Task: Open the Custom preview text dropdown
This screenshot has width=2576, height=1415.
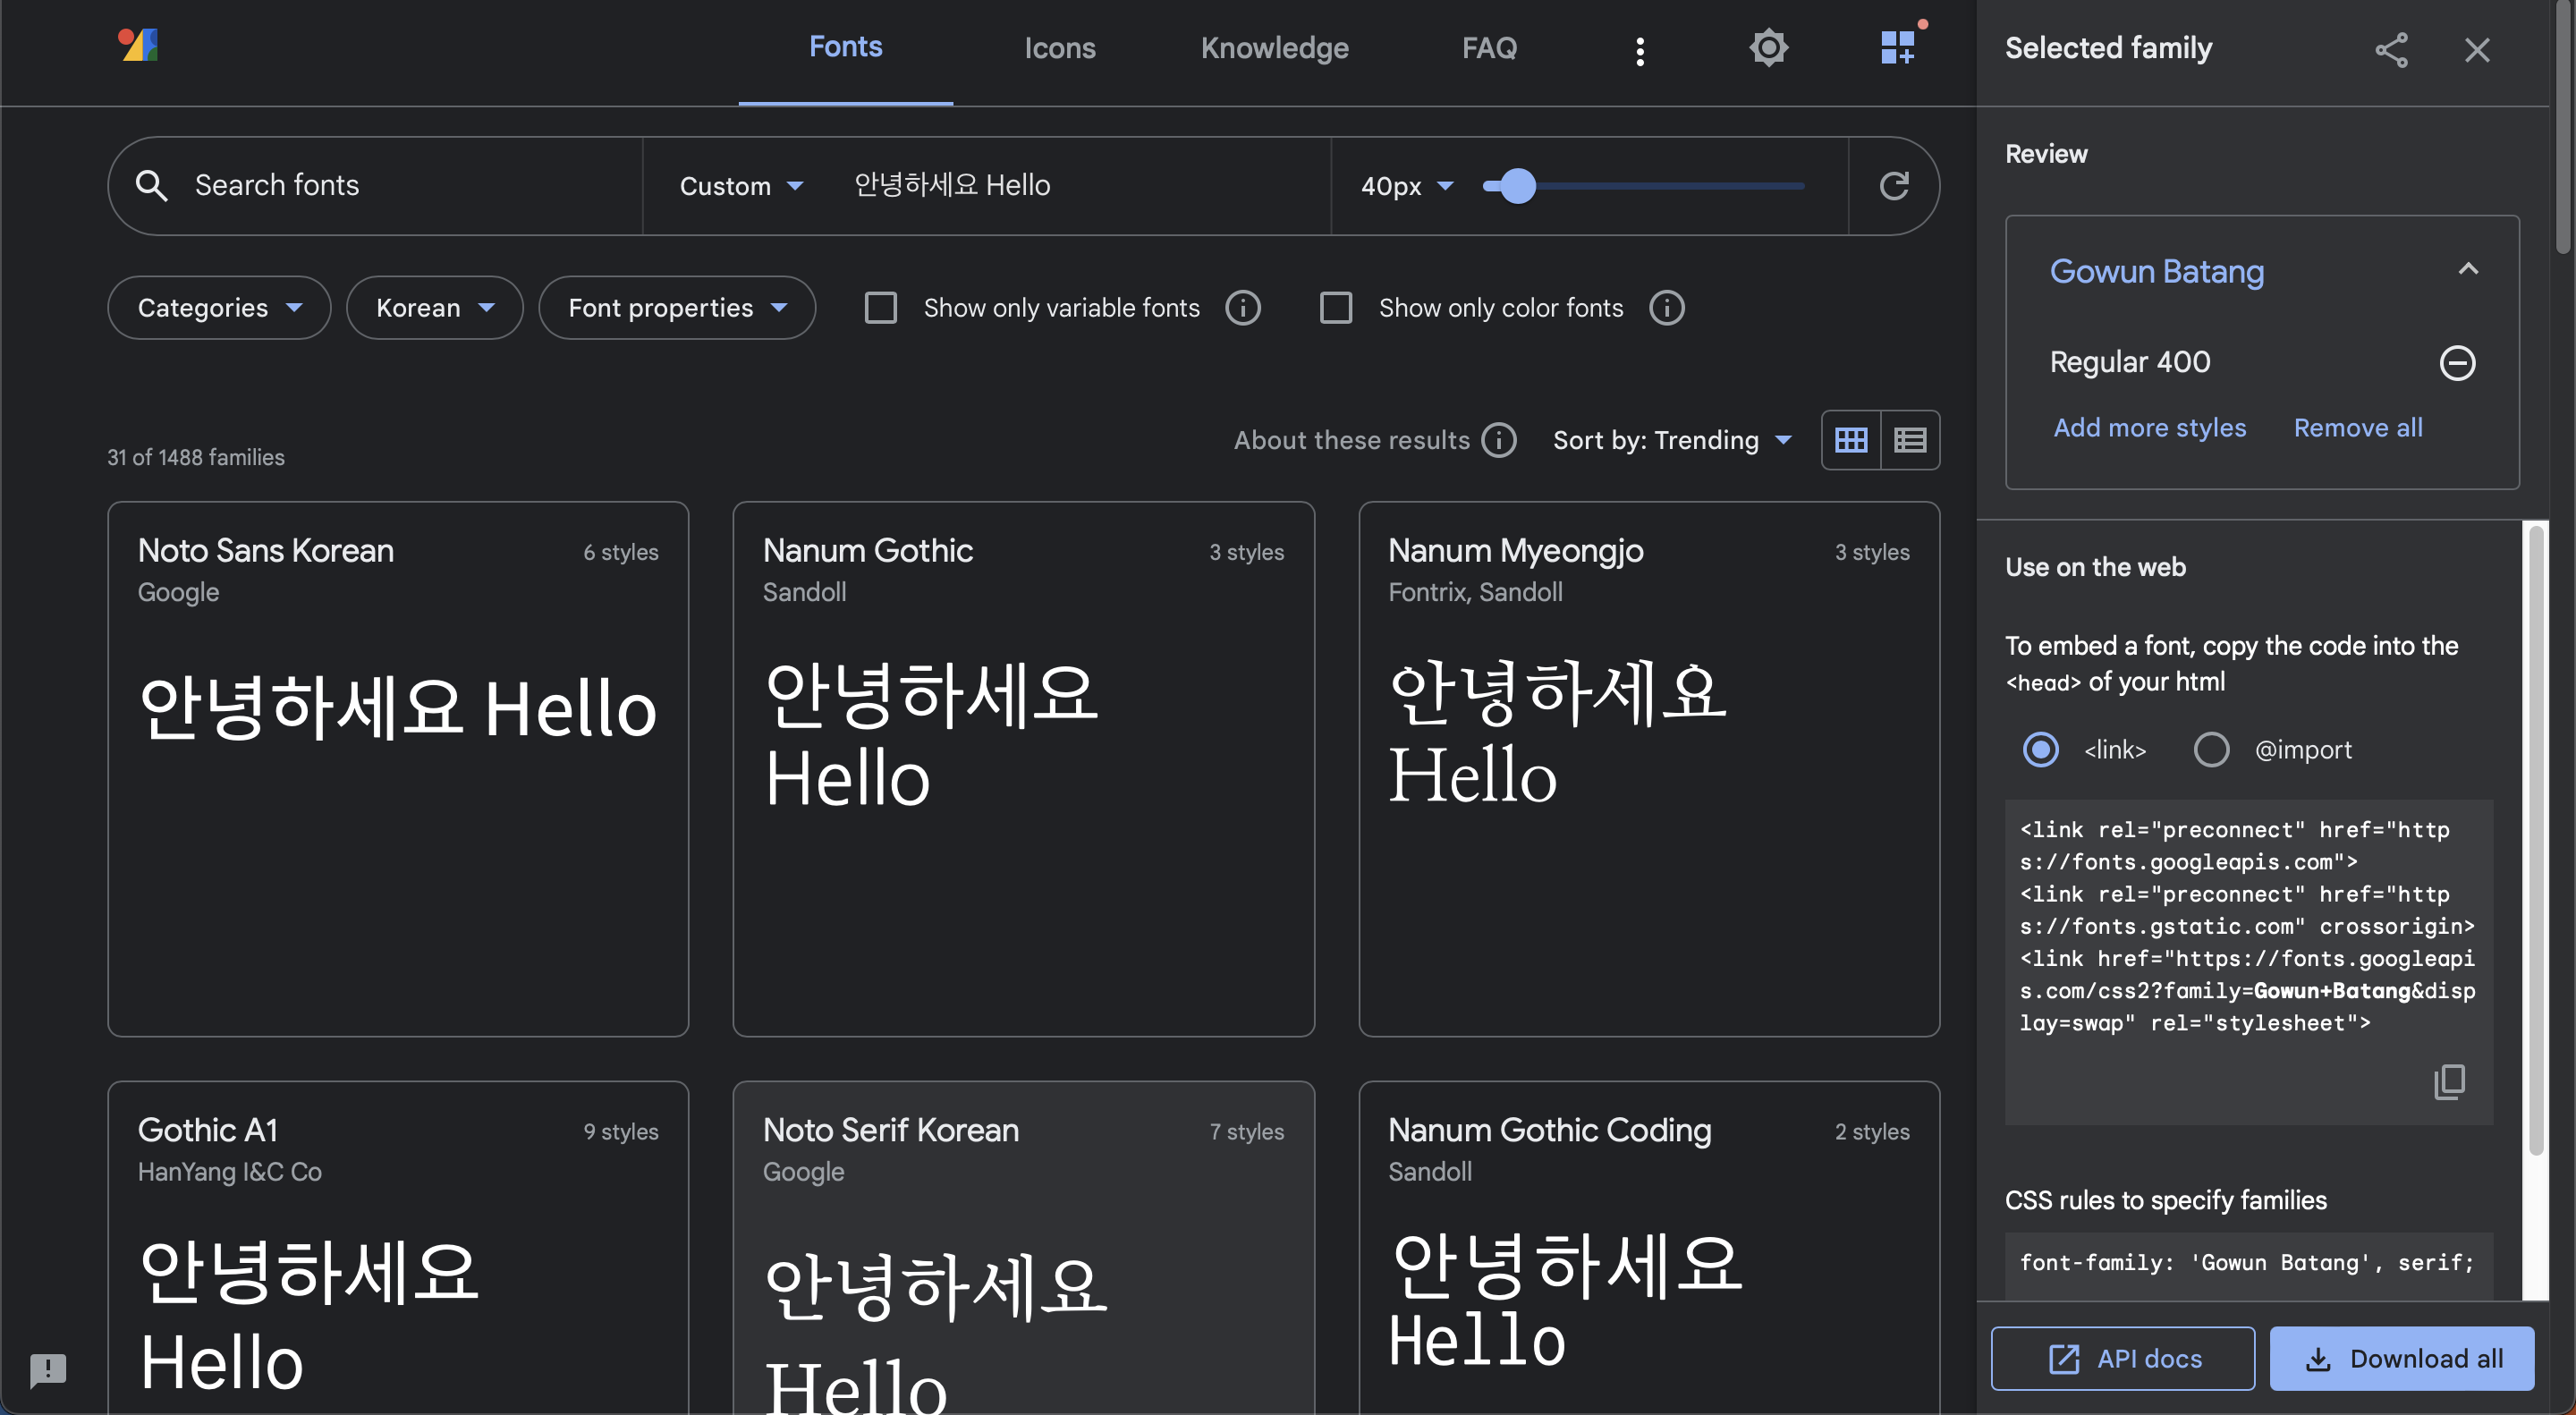Action: (741, 186)
